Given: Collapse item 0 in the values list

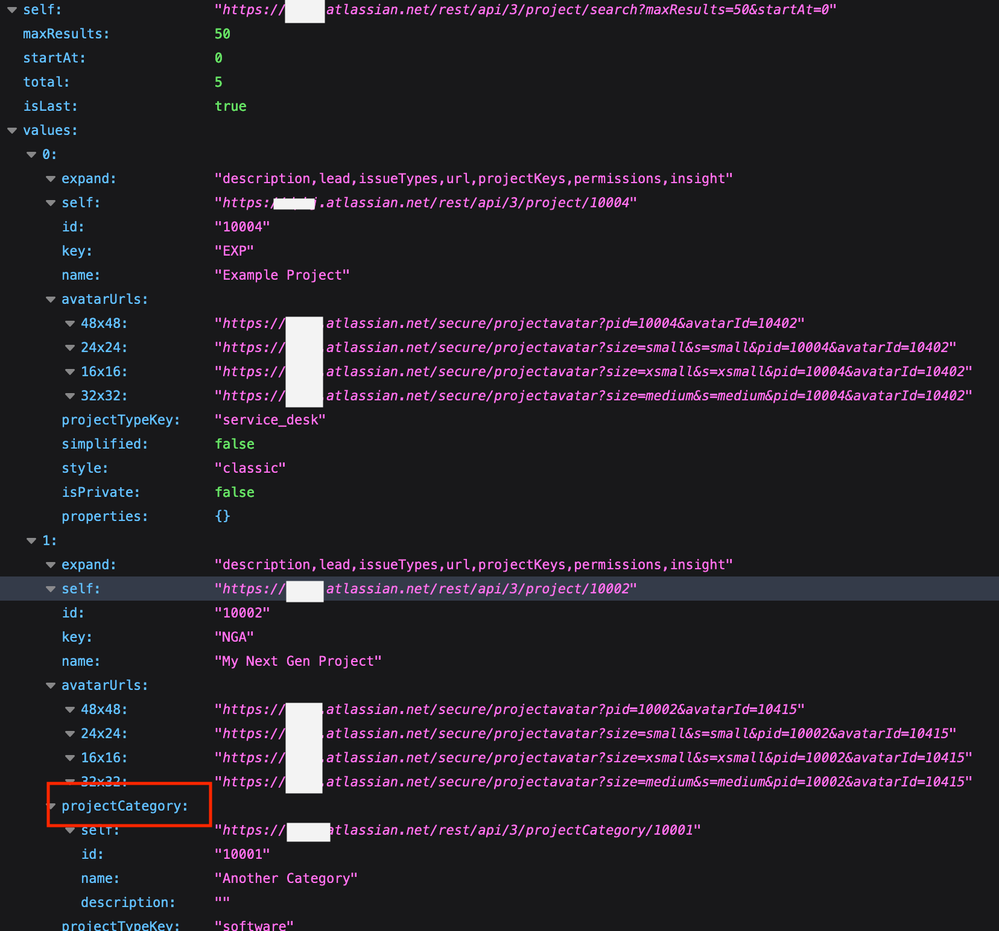Looking at the screenshot, I should [x=31, y=154].
